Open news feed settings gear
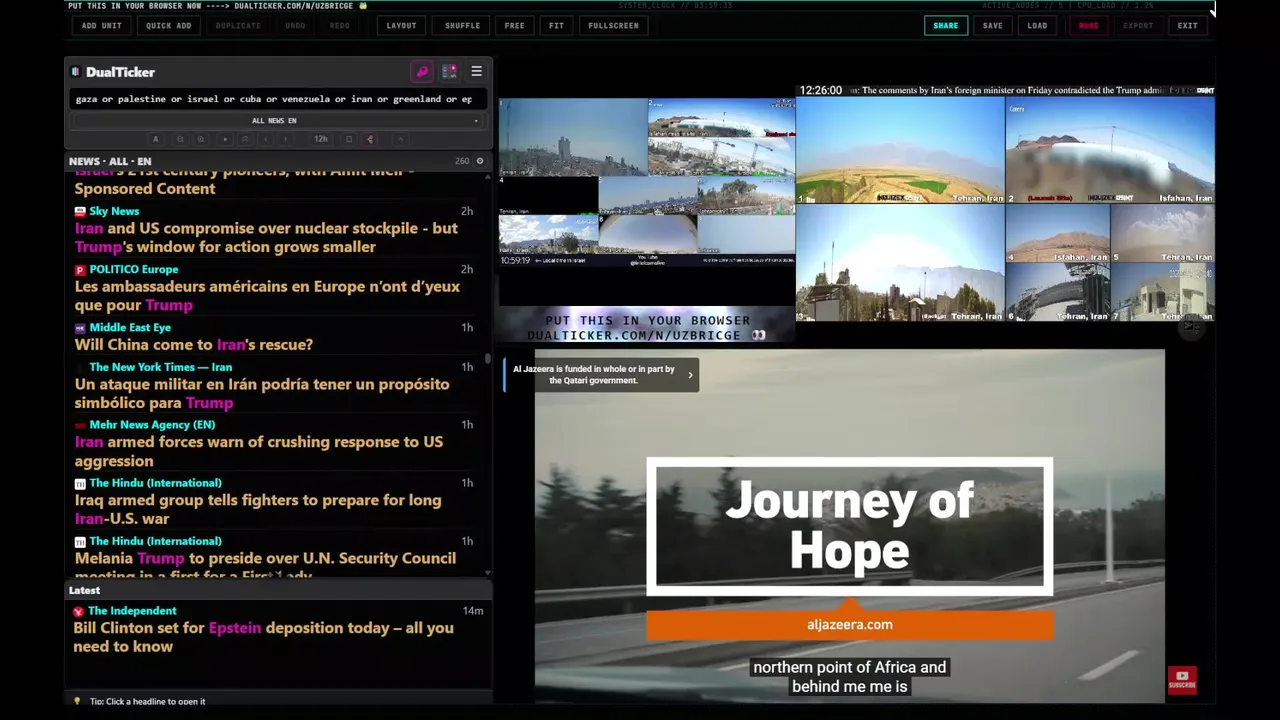Viewport: 1280px width, 720px height. [x=480, y=161]
